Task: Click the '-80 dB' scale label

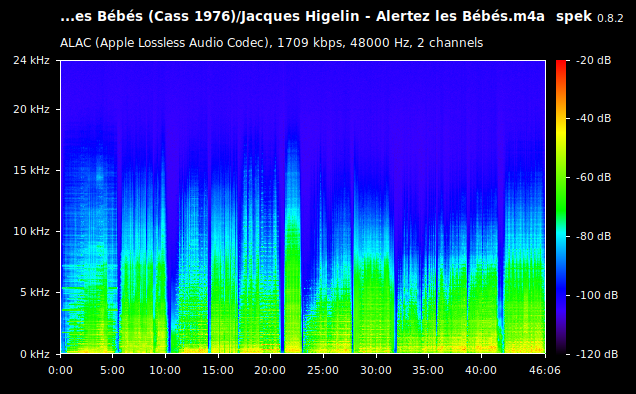Action: [x=593, y=236]
